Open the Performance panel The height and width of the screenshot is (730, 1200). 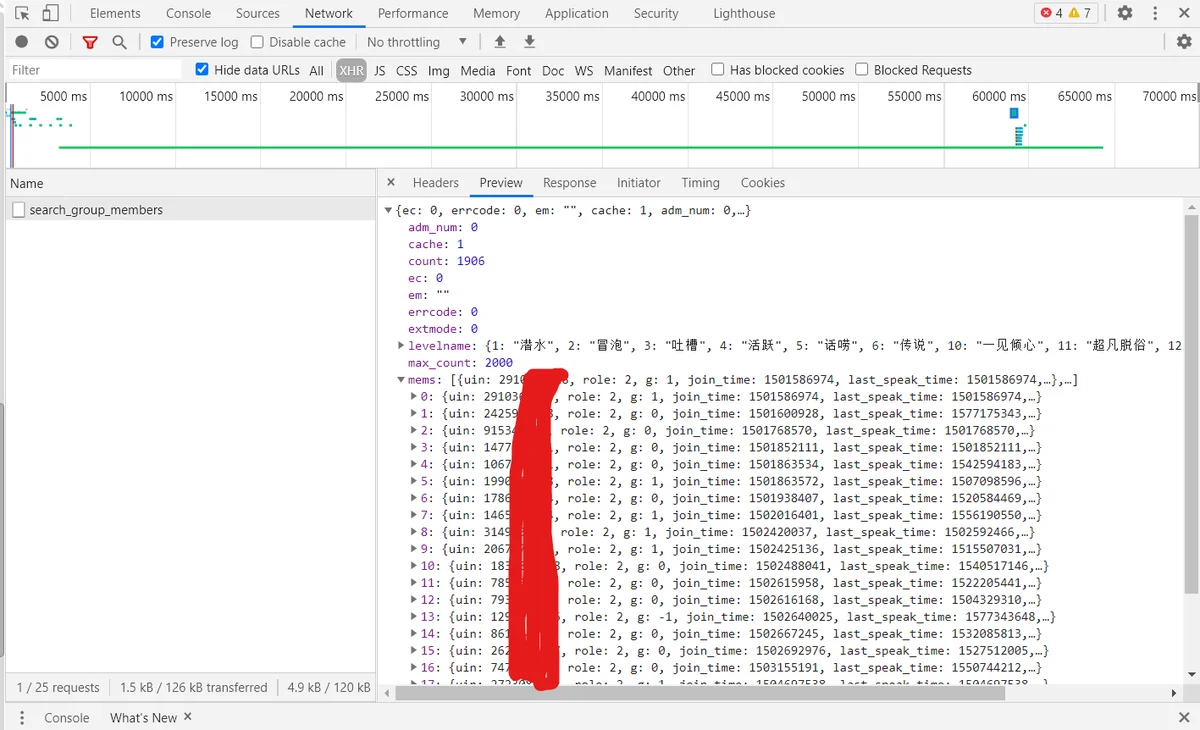pyautogui.click(x=413, y=14)
